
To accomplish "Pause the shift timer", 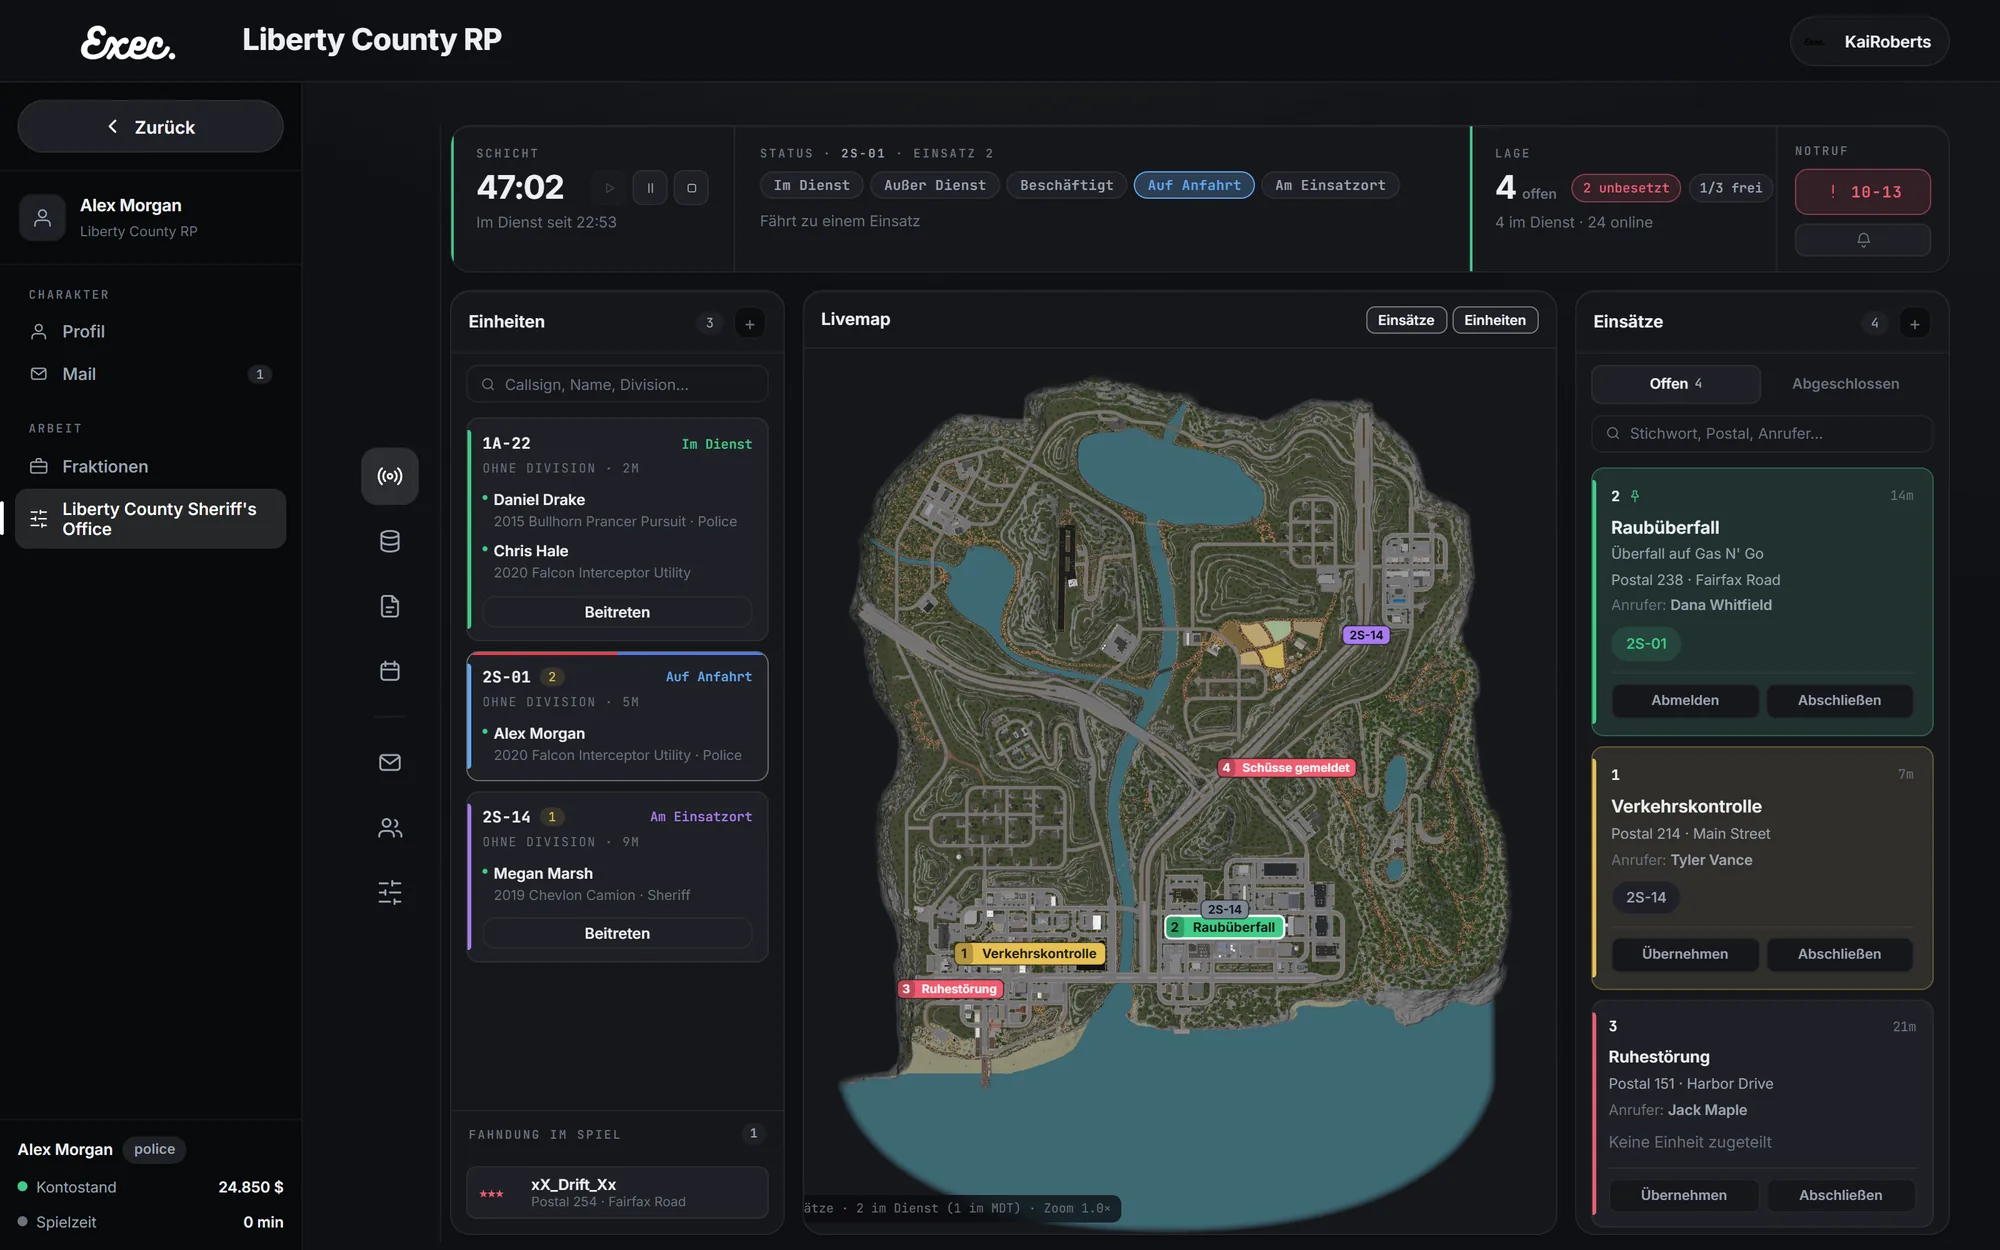I will pos(650,188).
